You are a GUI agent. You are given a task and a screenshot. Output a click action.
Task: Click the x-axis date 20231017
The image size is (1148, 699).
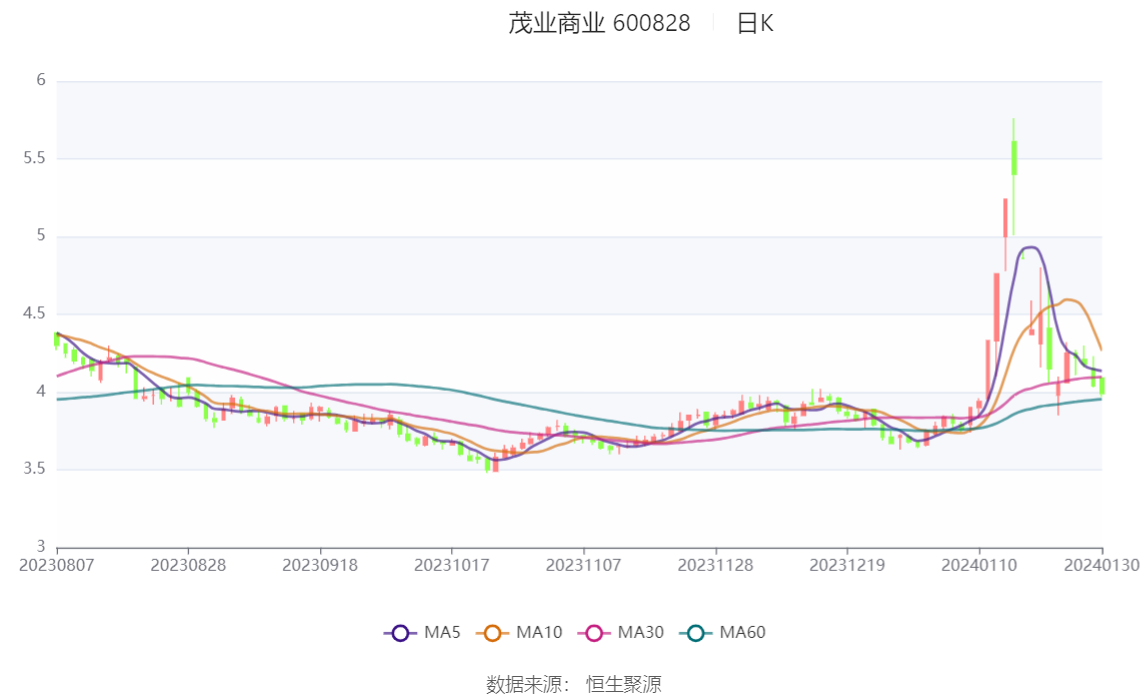click(452, 565)
